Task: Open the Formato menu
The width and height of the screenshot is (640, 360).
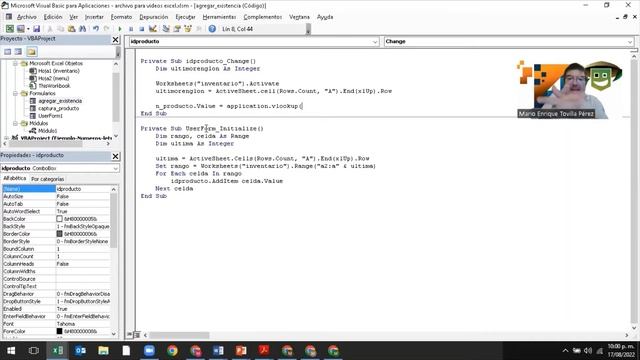Action: [x=121, y=17]
